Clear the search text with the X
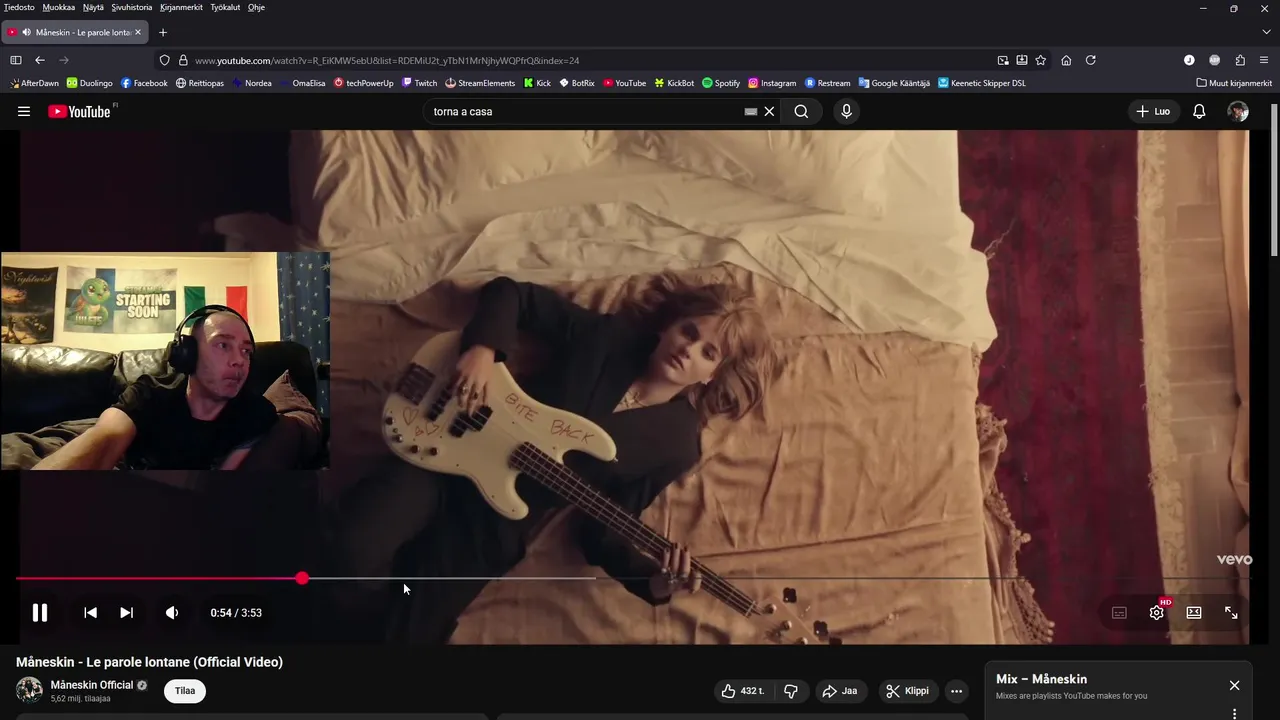Screen dimensions: 1280x720 click(x=769, y=111)
